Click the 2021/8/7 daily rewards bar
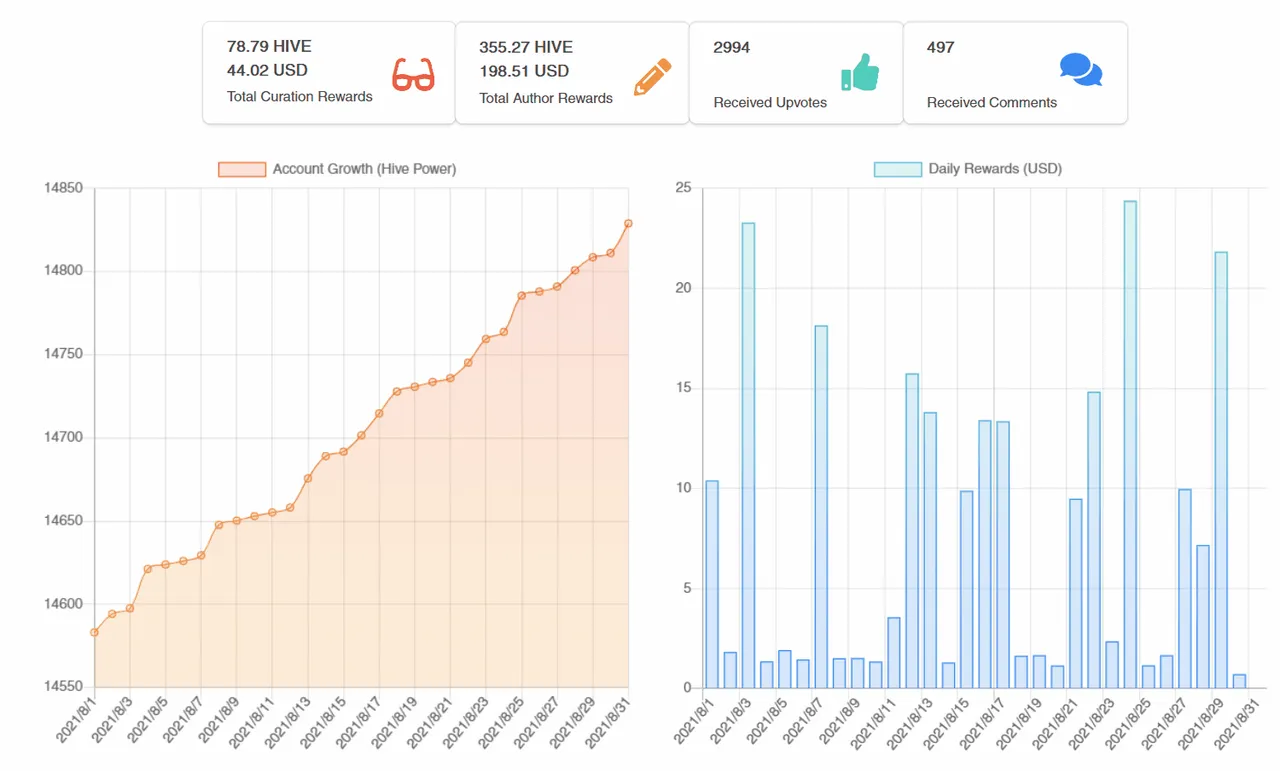1280x771 pixels. (821, 507)
